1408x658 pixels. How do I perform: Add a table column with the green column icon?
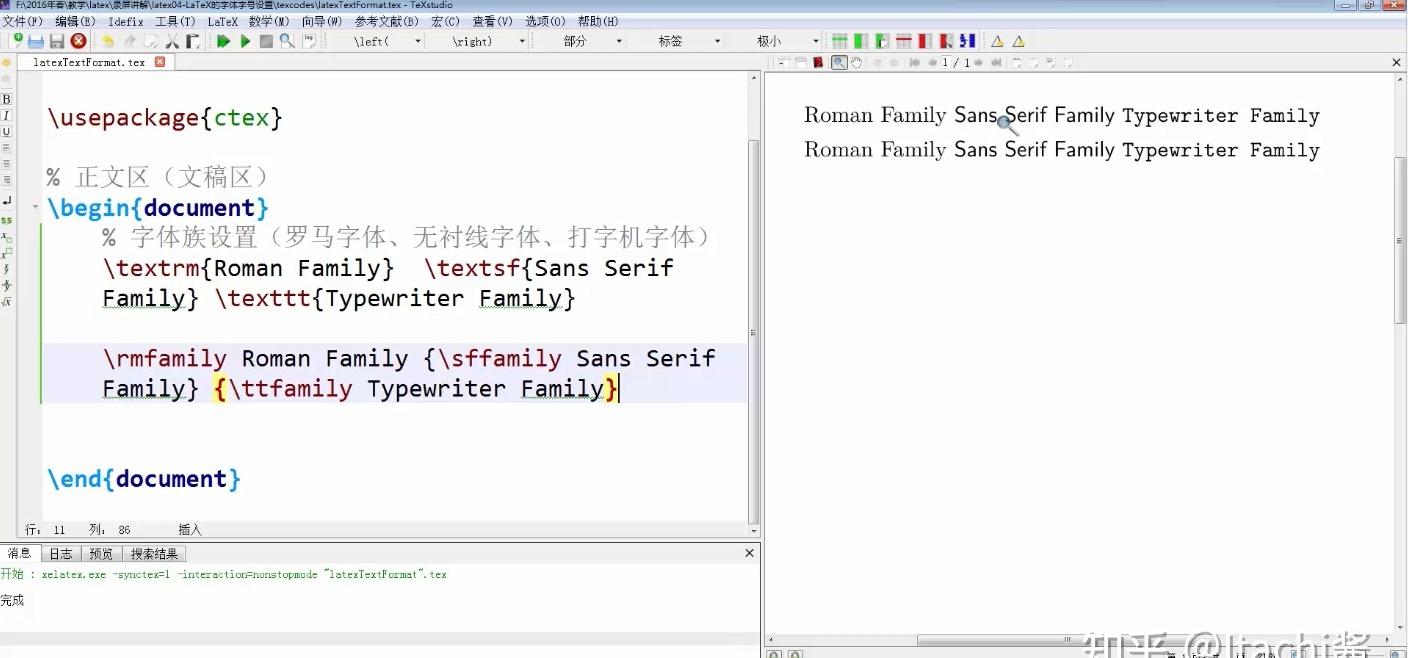861,41
